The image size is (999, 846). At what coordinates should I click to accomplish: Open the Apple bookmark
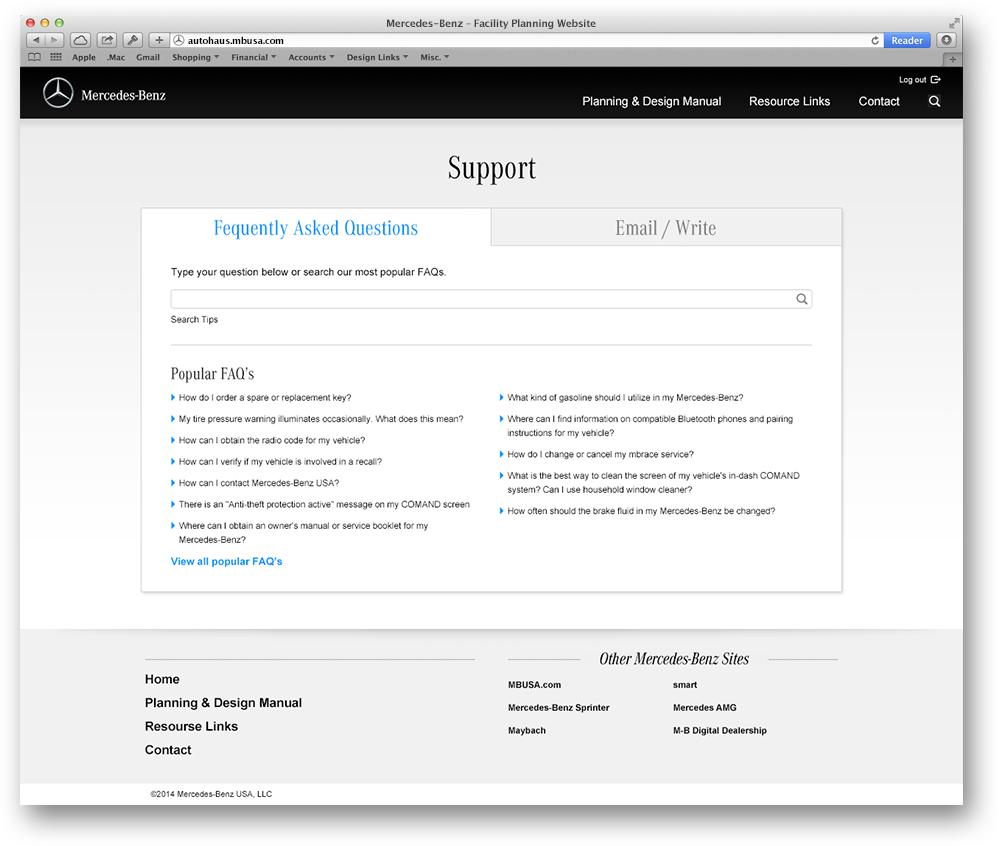83,57
